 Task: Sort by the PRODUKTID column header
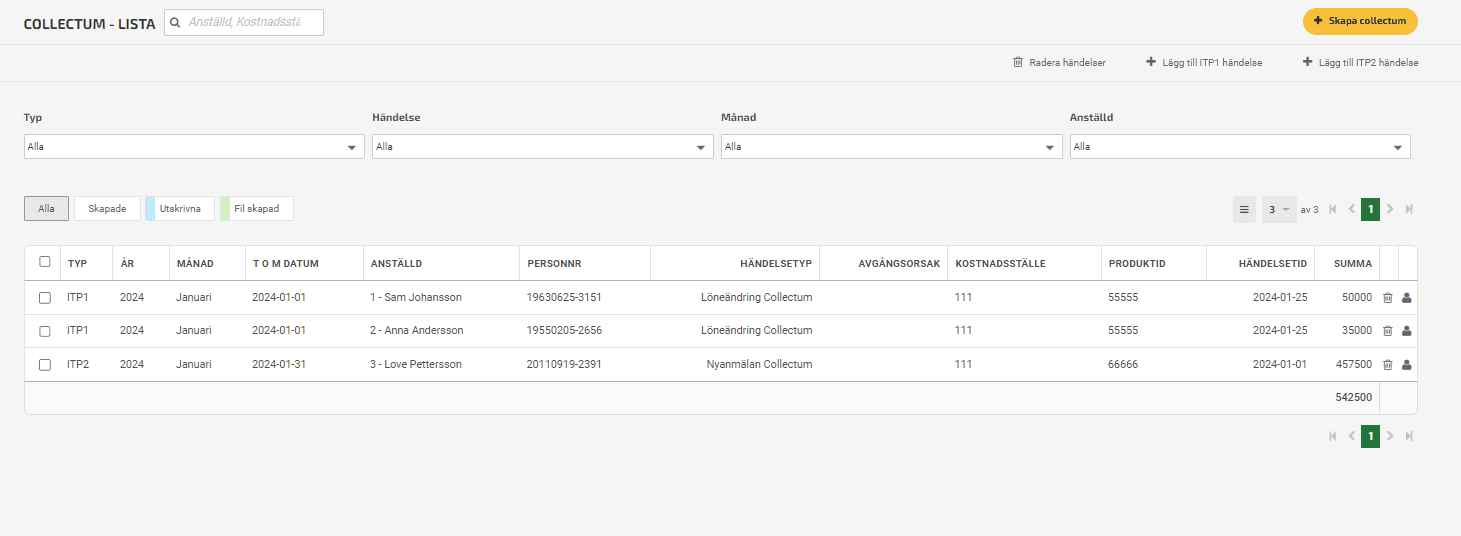[x=1137, y=264]
